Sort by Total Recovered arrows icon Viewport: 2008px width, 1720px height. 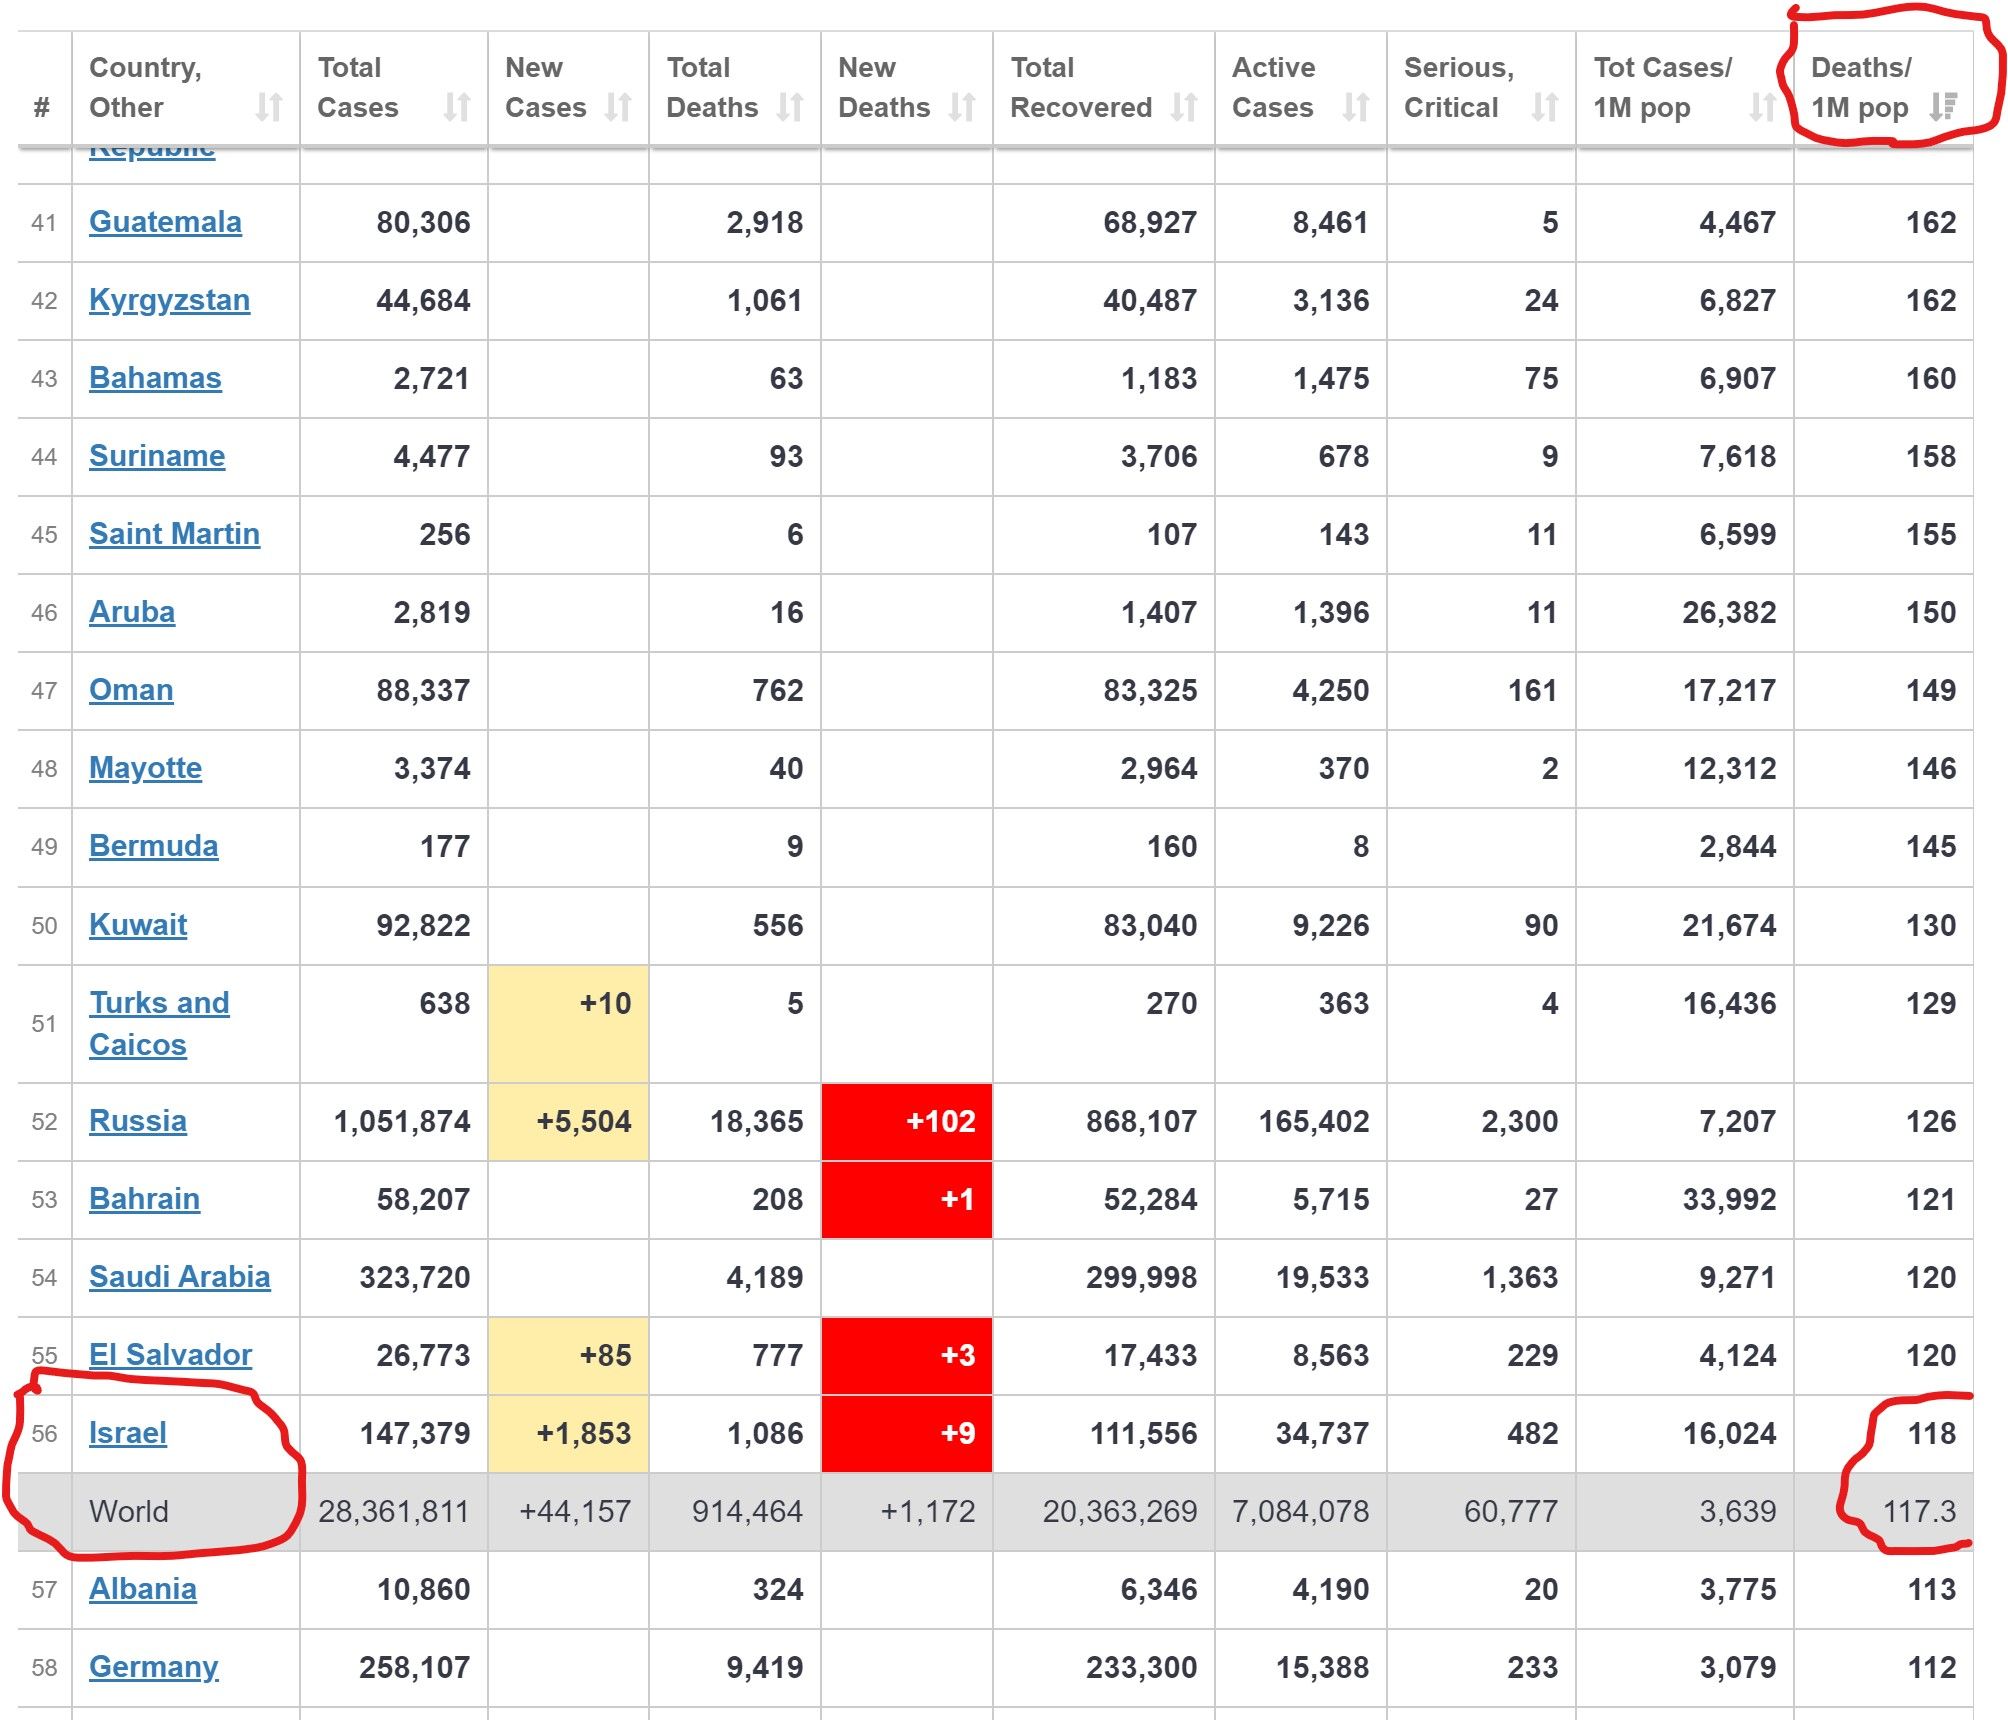[1184, 107]
